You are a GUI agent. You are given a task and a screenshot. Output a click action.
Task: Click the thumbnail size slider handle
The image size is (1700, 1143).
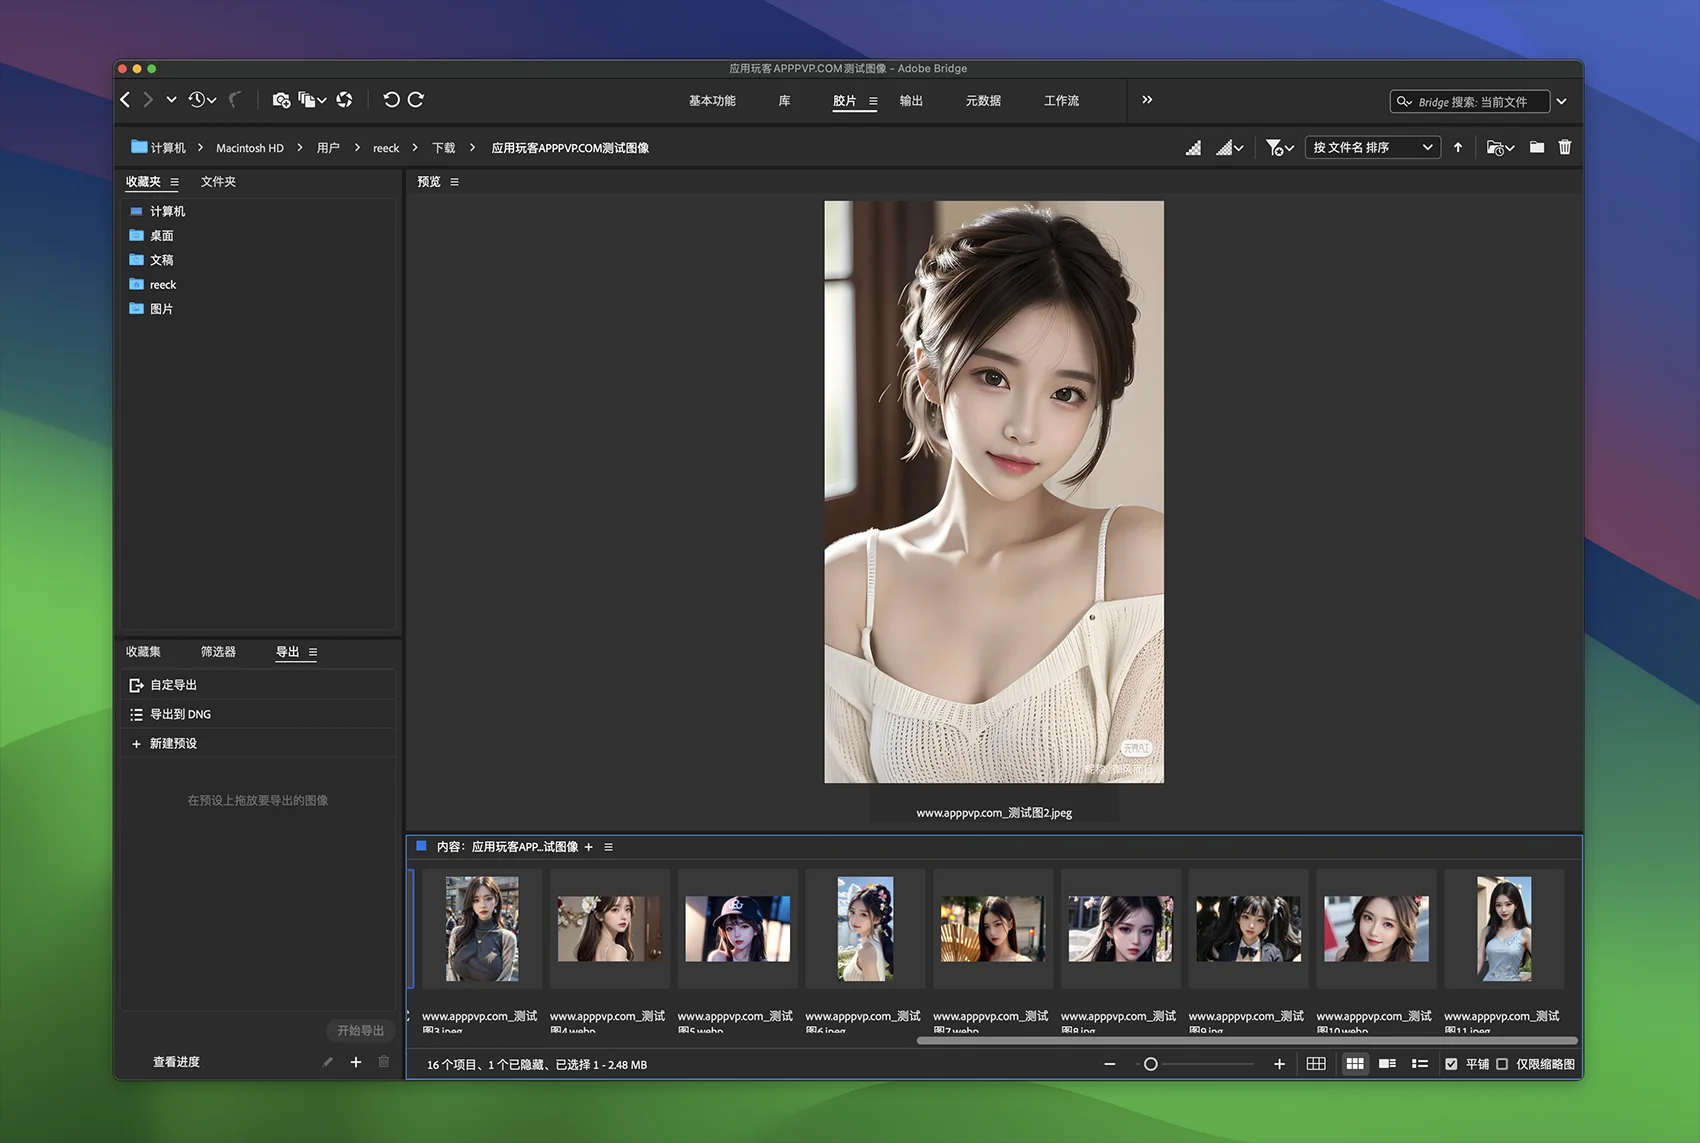[x=1150, y=1064]
